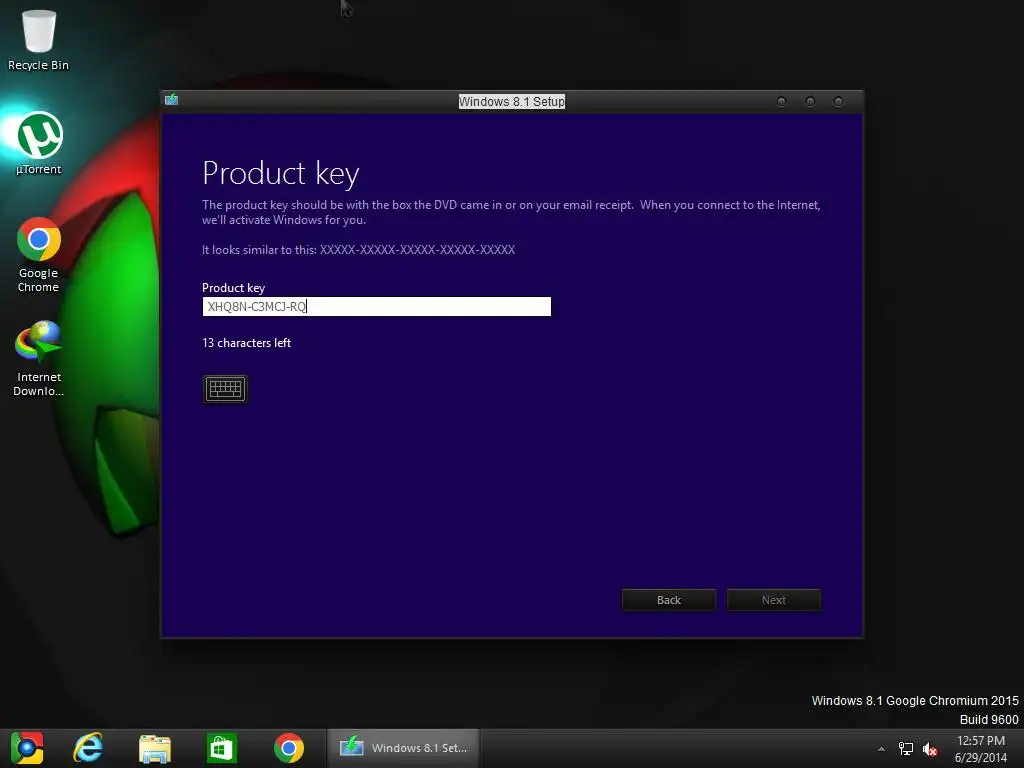Click the Next button

tap(774, 600)
